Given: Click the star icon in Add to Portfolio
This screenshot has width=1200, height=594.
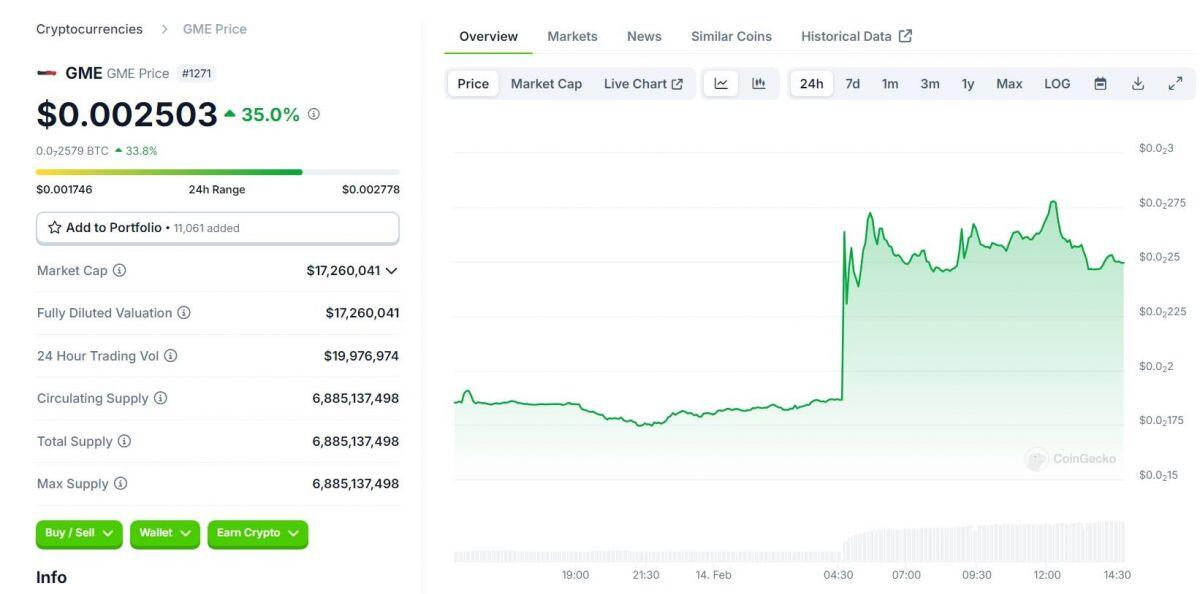Looking at the screenshot, I should pyautogui.click(x=55, y=227).
